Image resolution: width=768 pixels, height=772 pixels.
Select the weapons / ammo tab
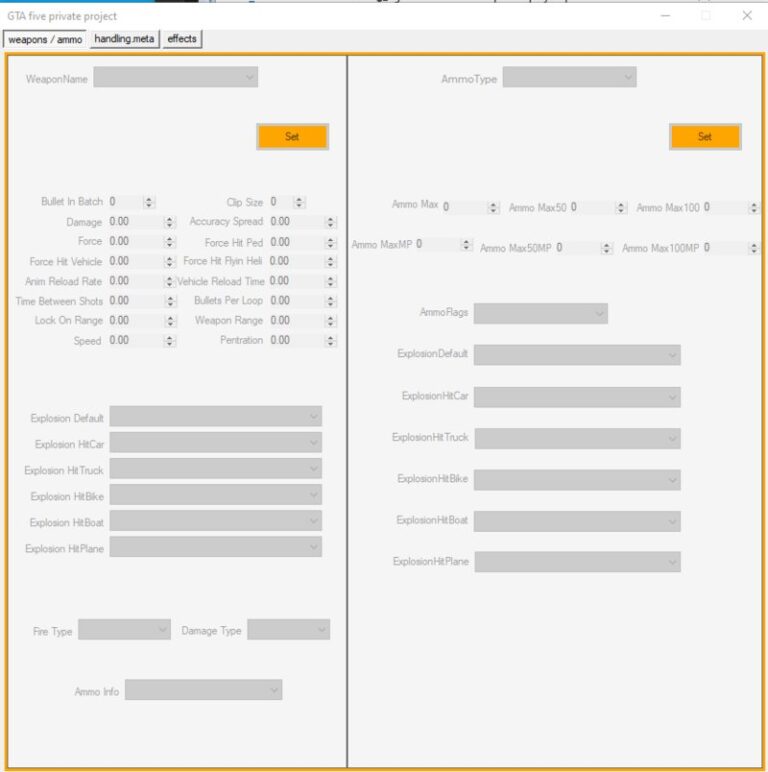click(x=45, y=39)
